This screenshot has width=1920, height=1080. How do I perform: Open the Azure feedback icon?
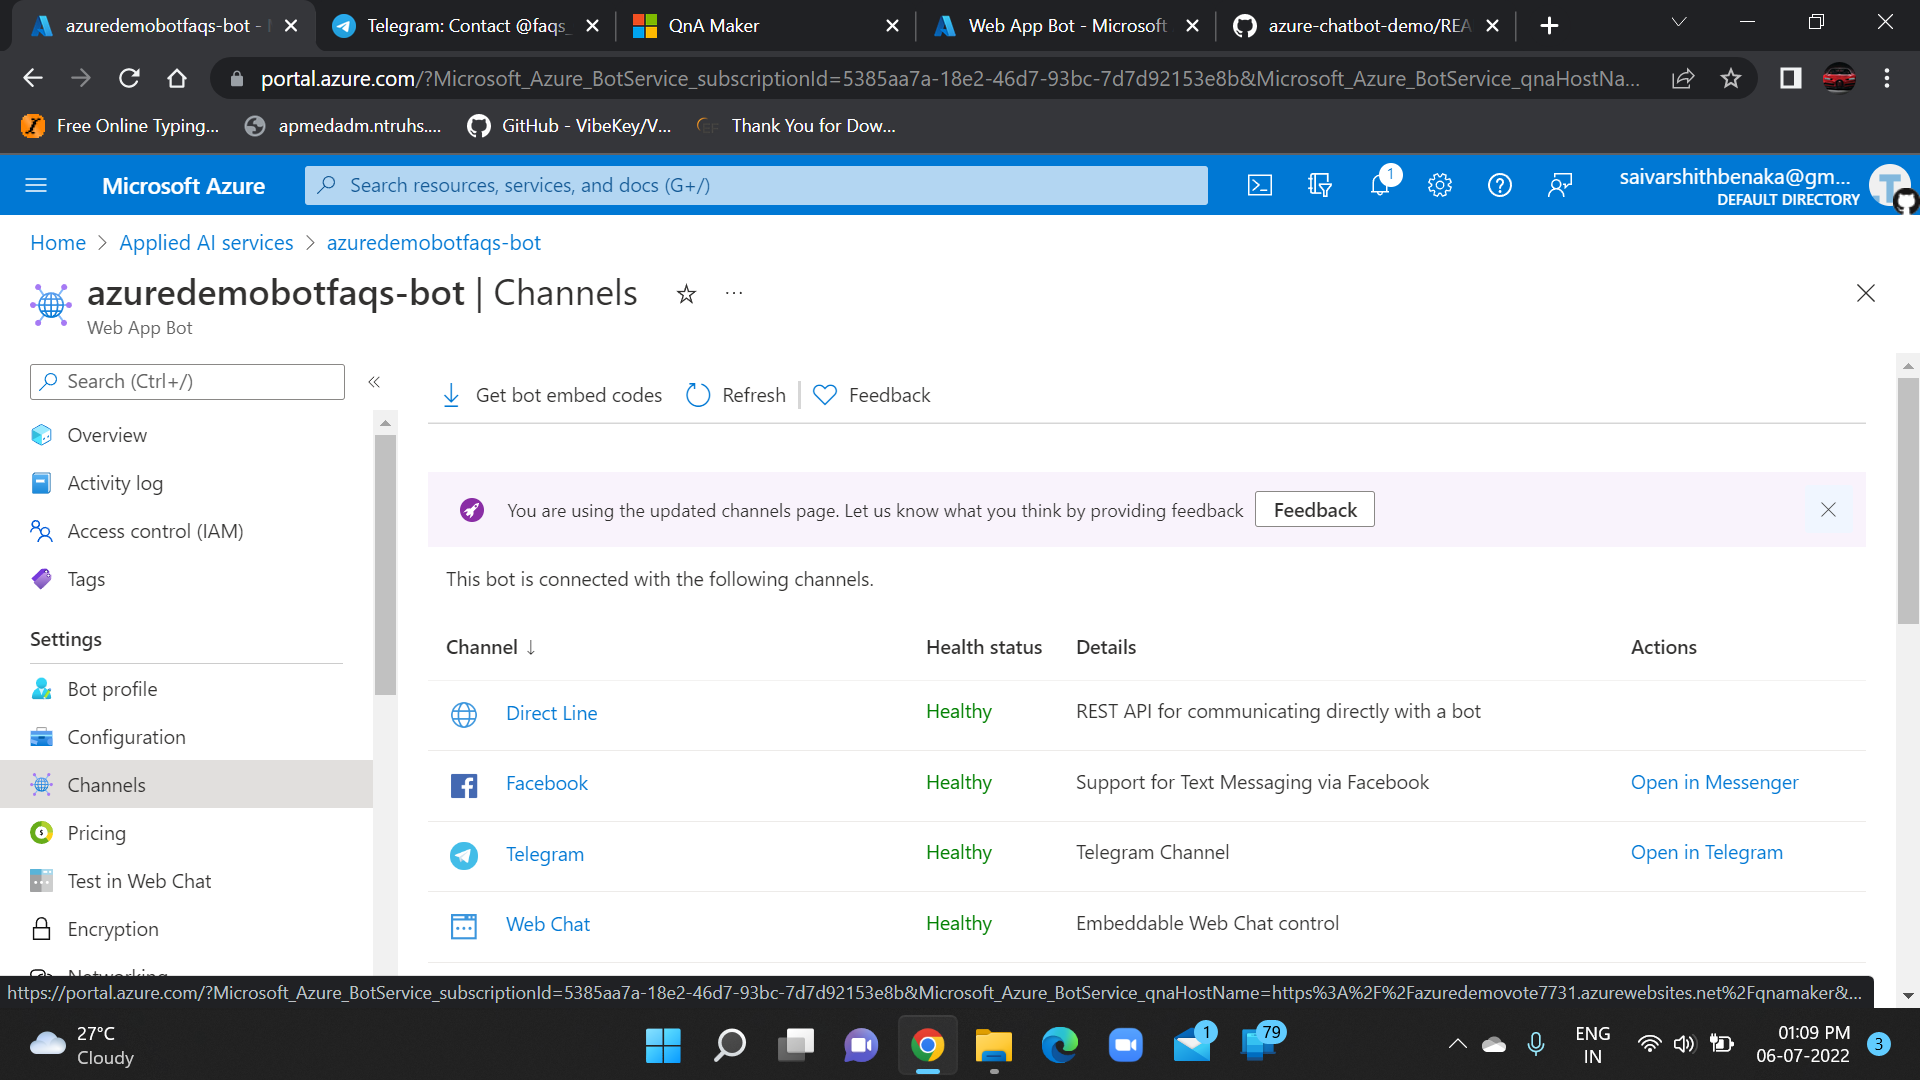pyautogui.click(x=1560, y=184)
